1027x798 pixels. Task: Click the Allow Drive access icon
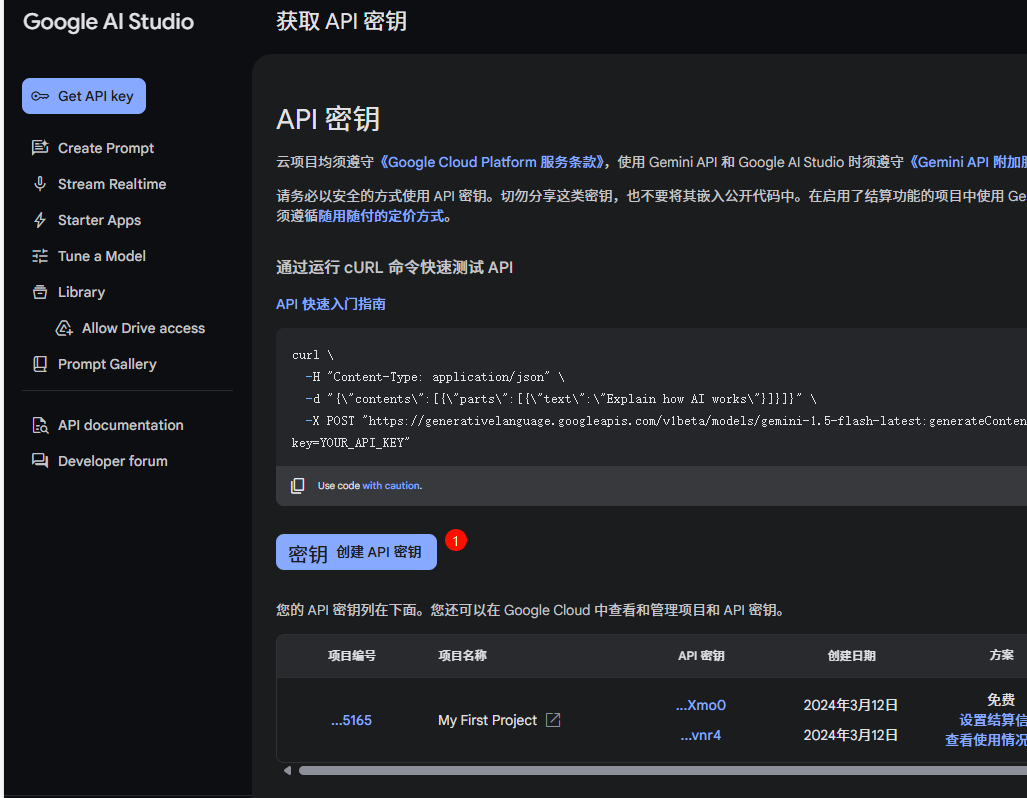click(65, 328)
